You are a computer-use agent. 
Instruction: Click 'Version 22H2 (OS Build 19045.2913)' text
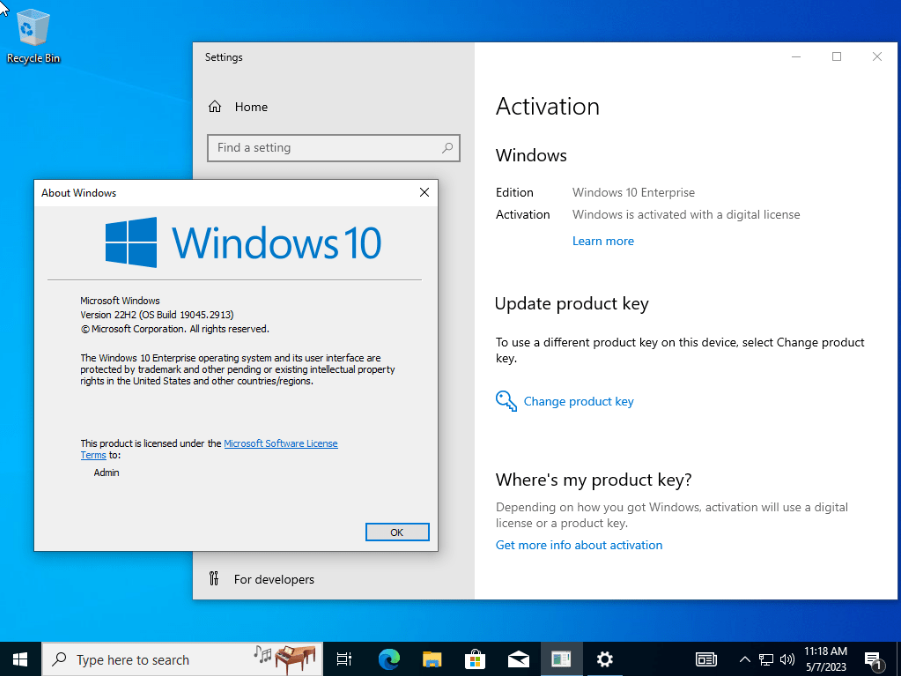click(x=157, y=315)
